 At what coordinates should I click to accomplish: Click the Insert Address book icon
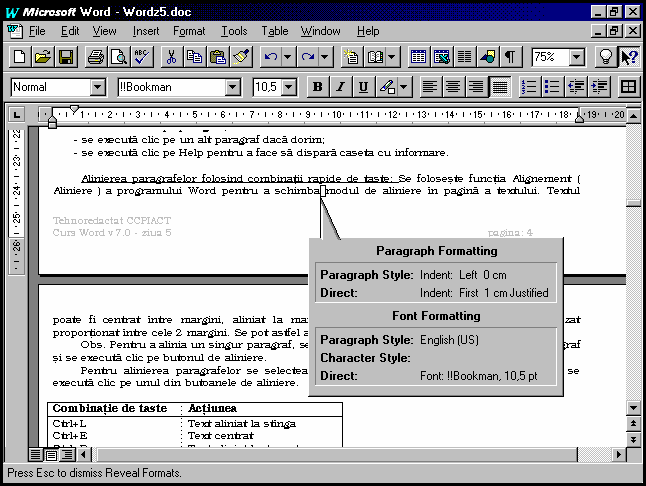[x=375, y=56]
